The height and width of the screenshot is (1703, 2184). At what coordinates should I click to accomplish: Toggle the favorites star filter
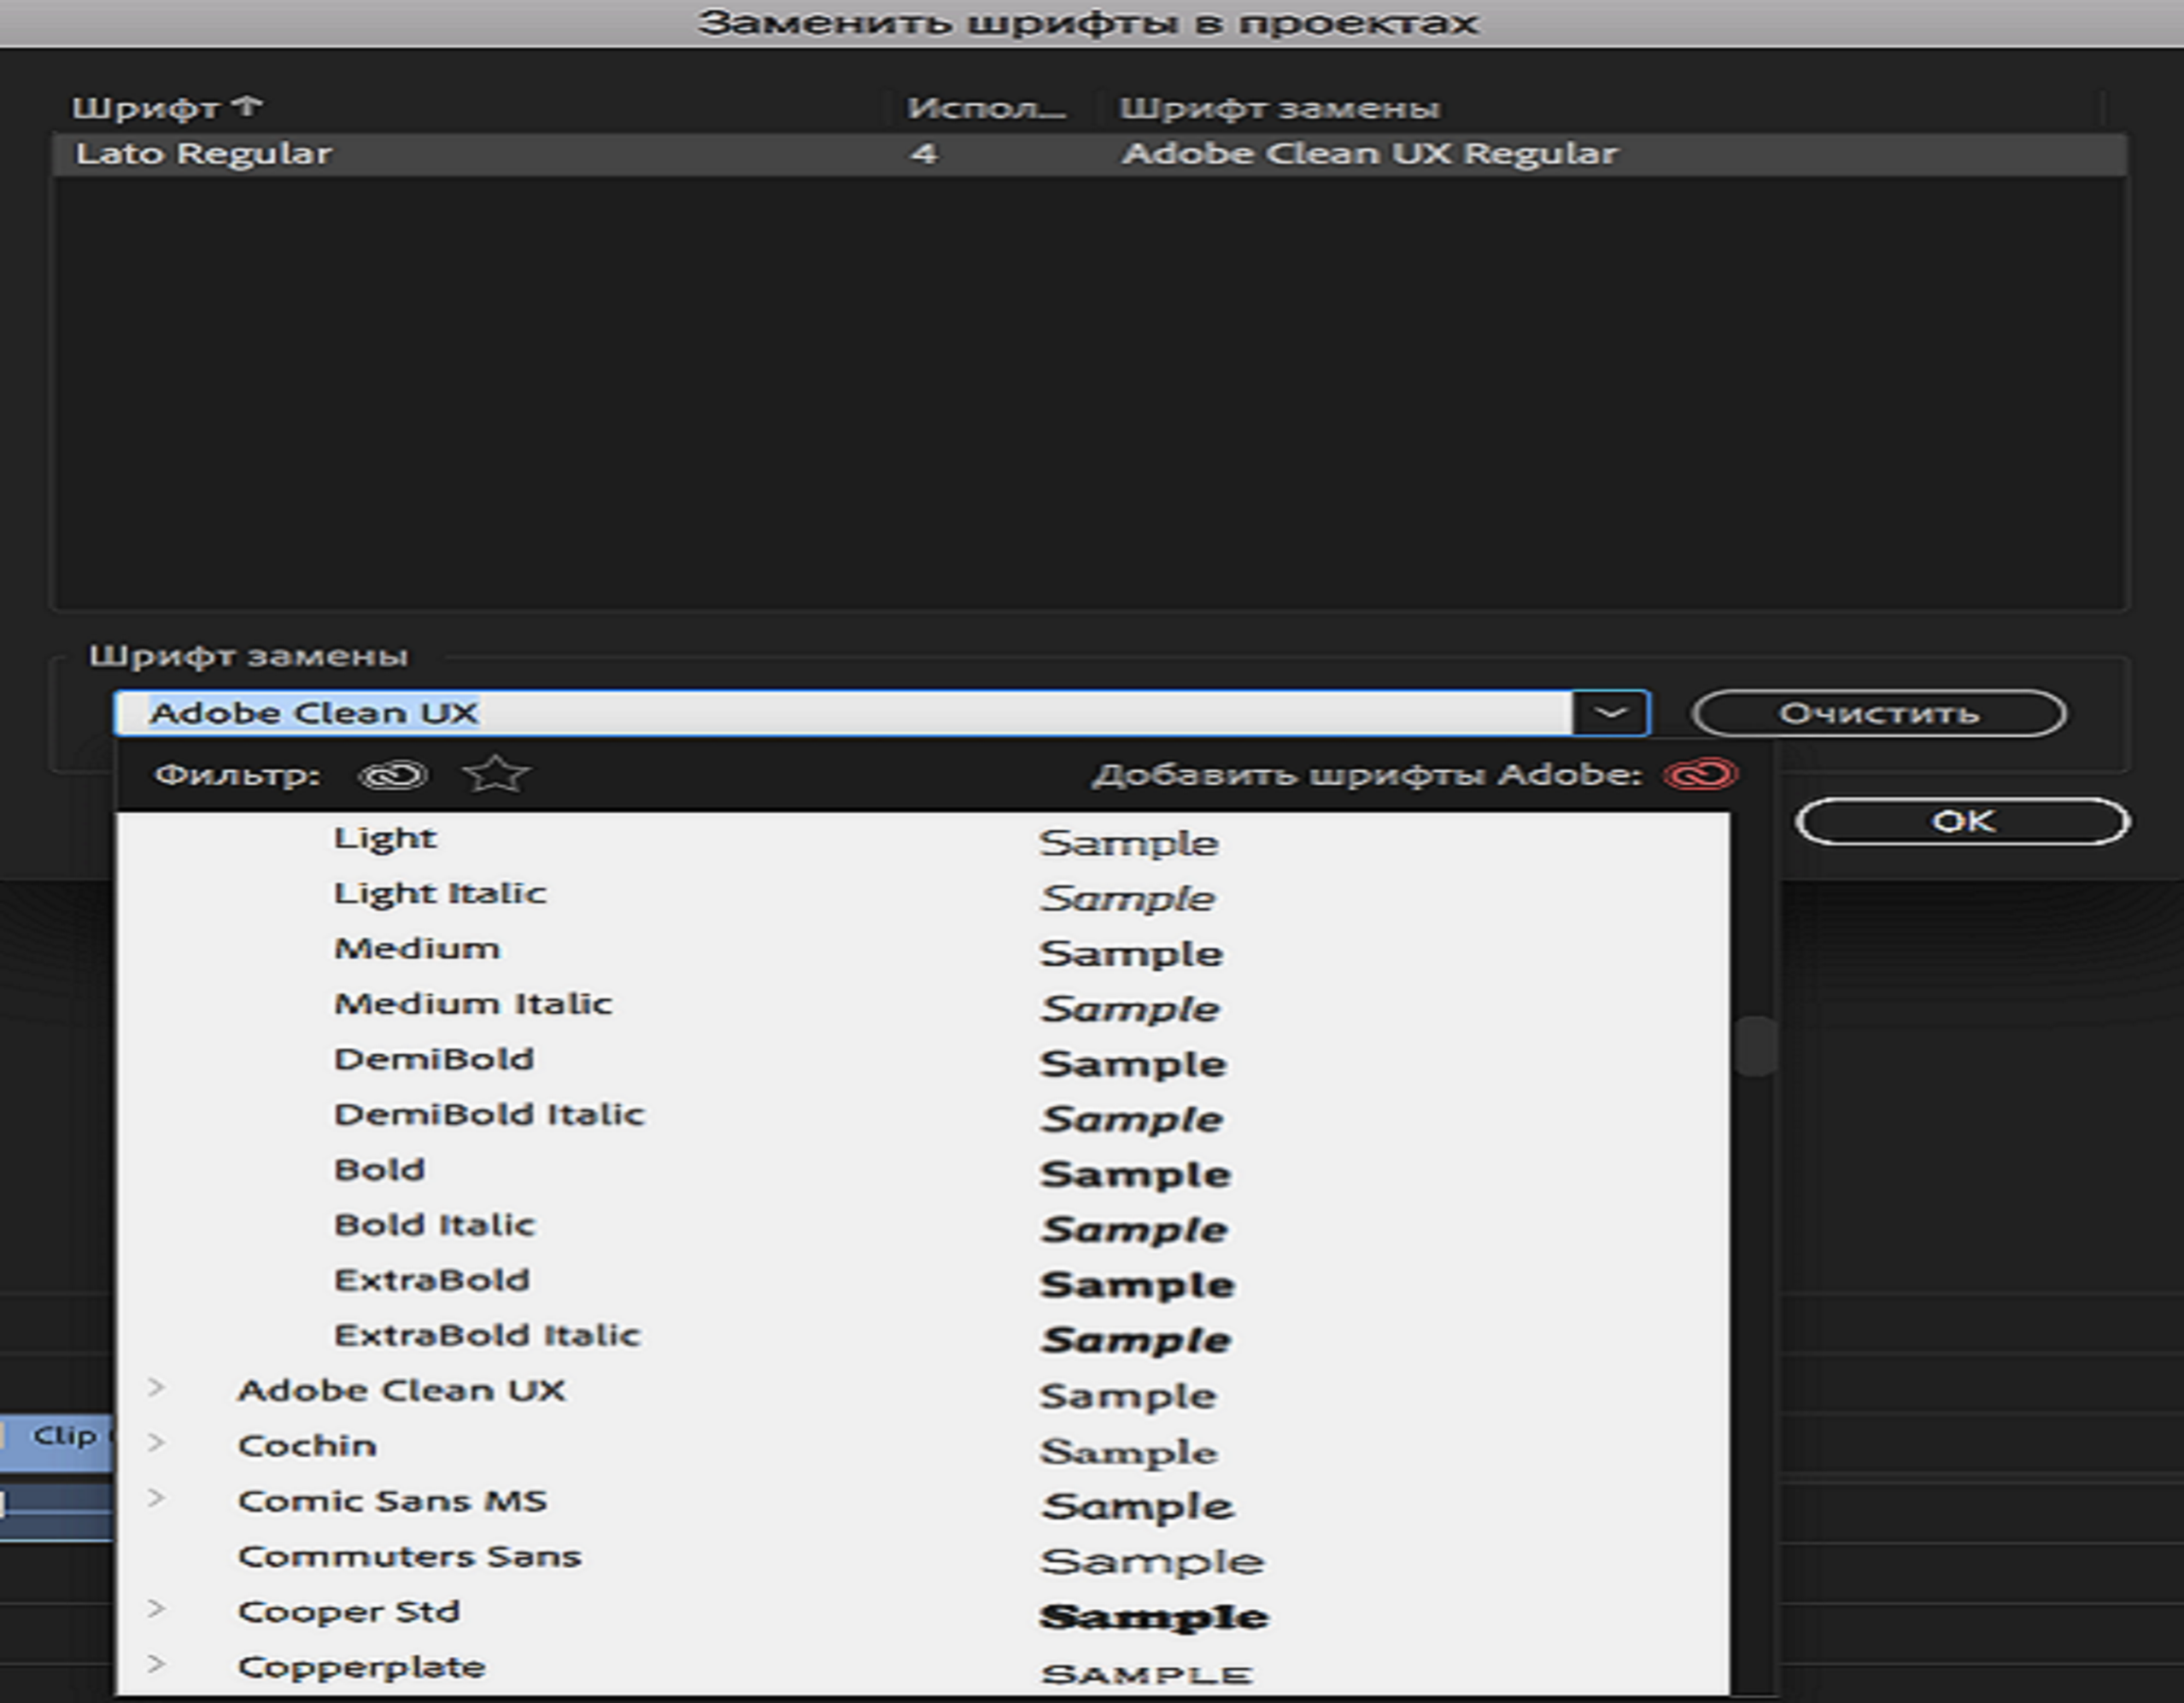point(496,775)
